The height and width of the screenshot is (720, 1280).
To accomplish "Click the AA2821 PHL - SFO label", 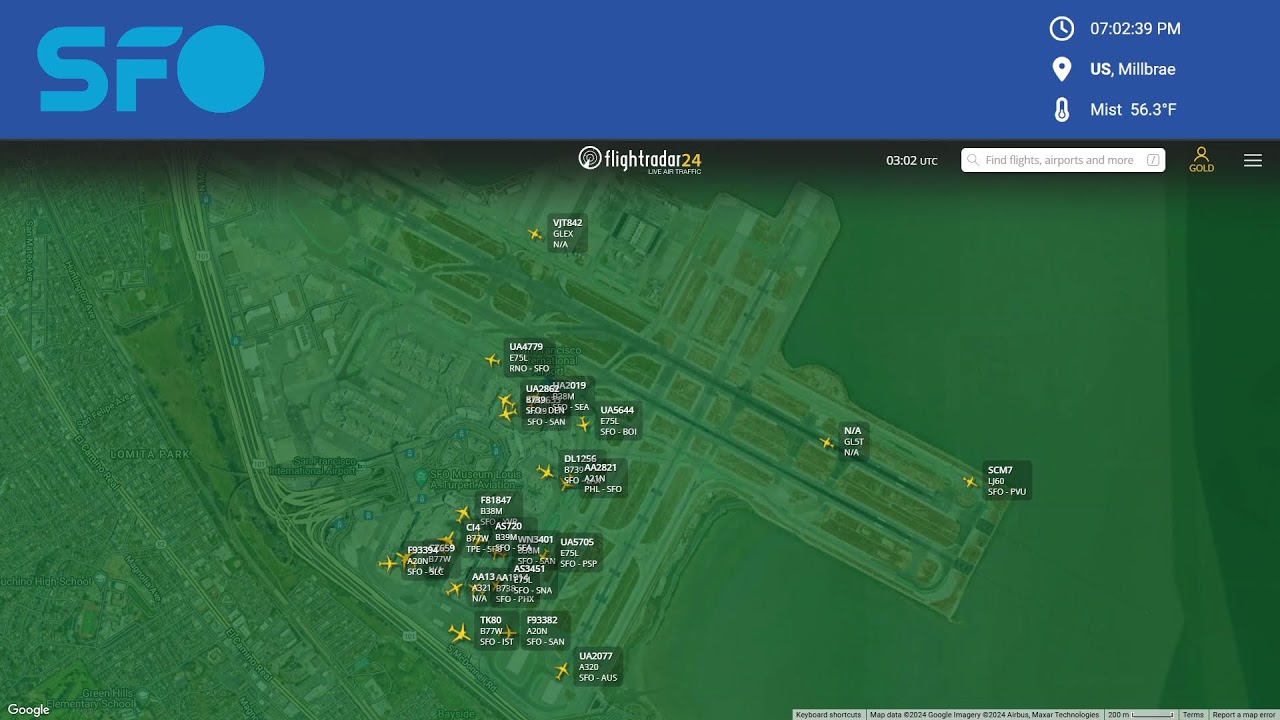I will pyautogui.click(x=604, y=478).
